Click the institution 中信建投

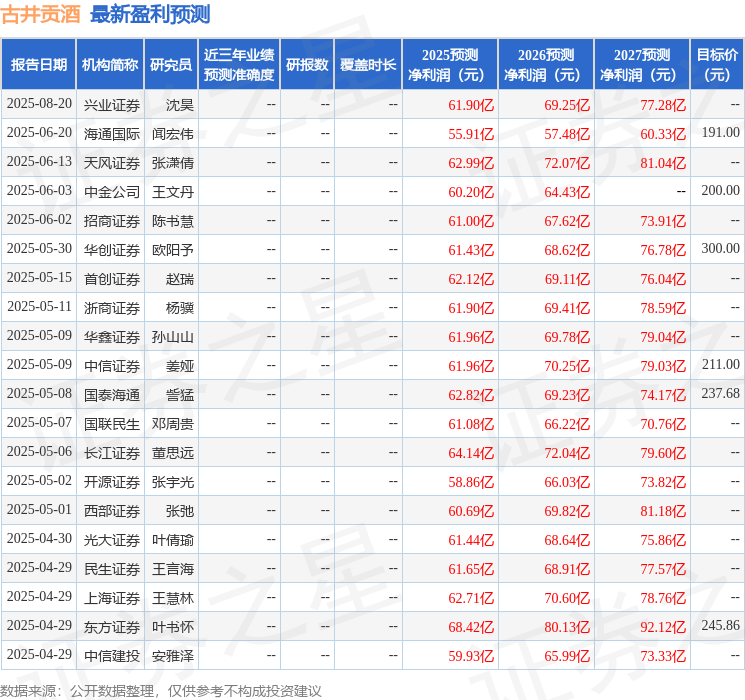[112, 656]
